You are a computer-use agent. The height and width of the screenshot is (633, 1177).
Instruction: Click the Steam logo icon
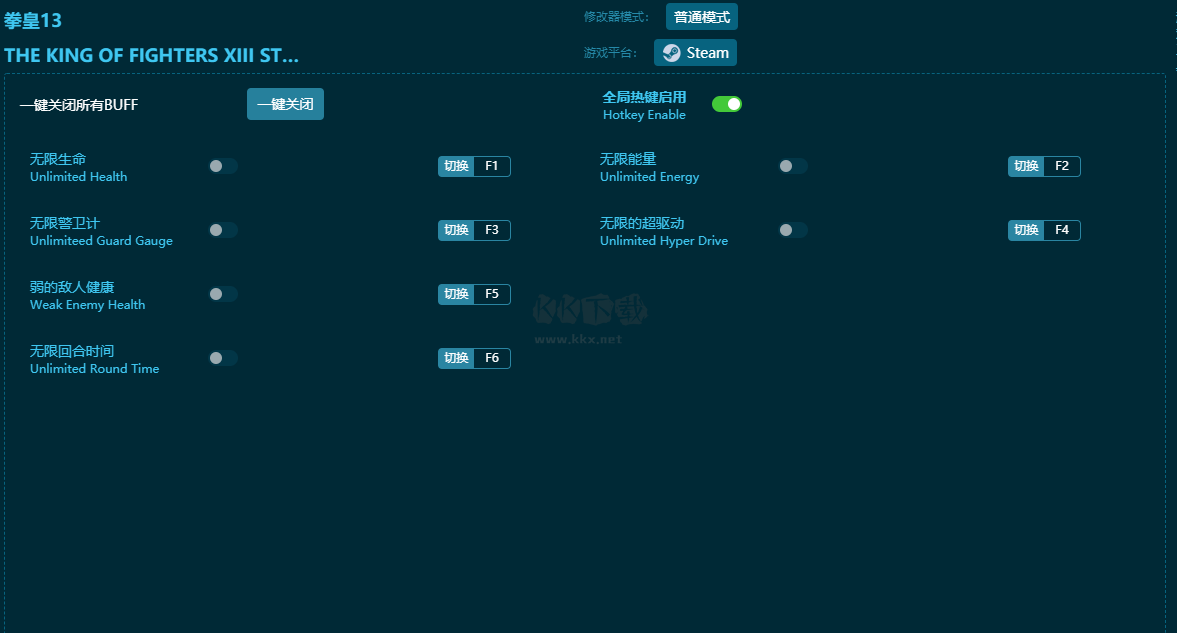point(672,53)
